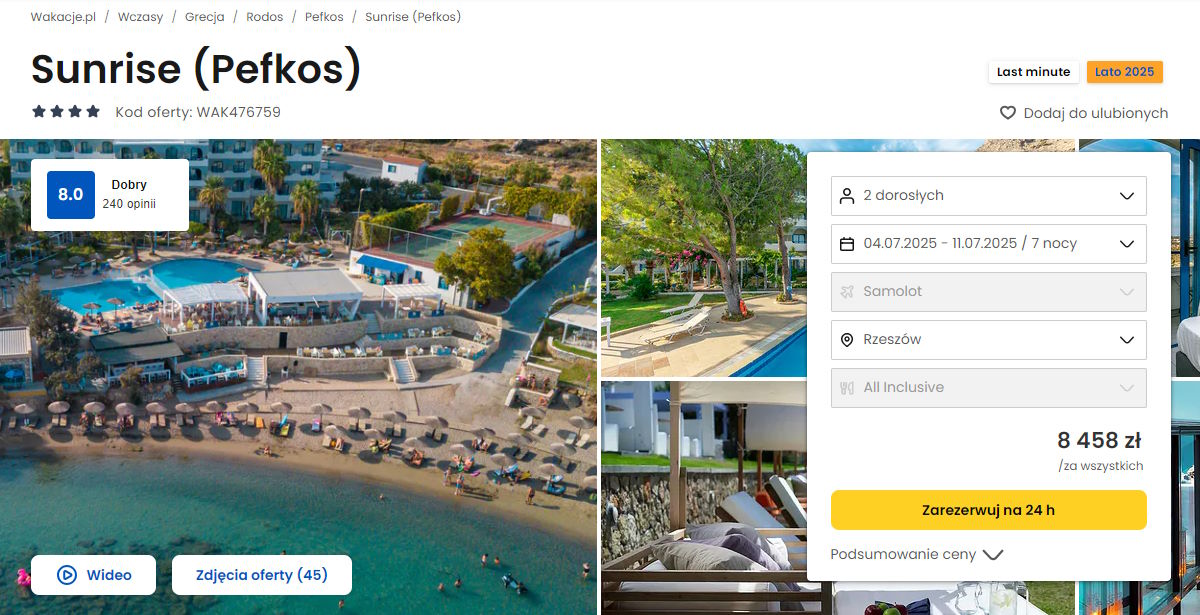This screenshot has height=615, width=1200.
Task: Click the location pin icon by Rzeszów
Action: 847,339
